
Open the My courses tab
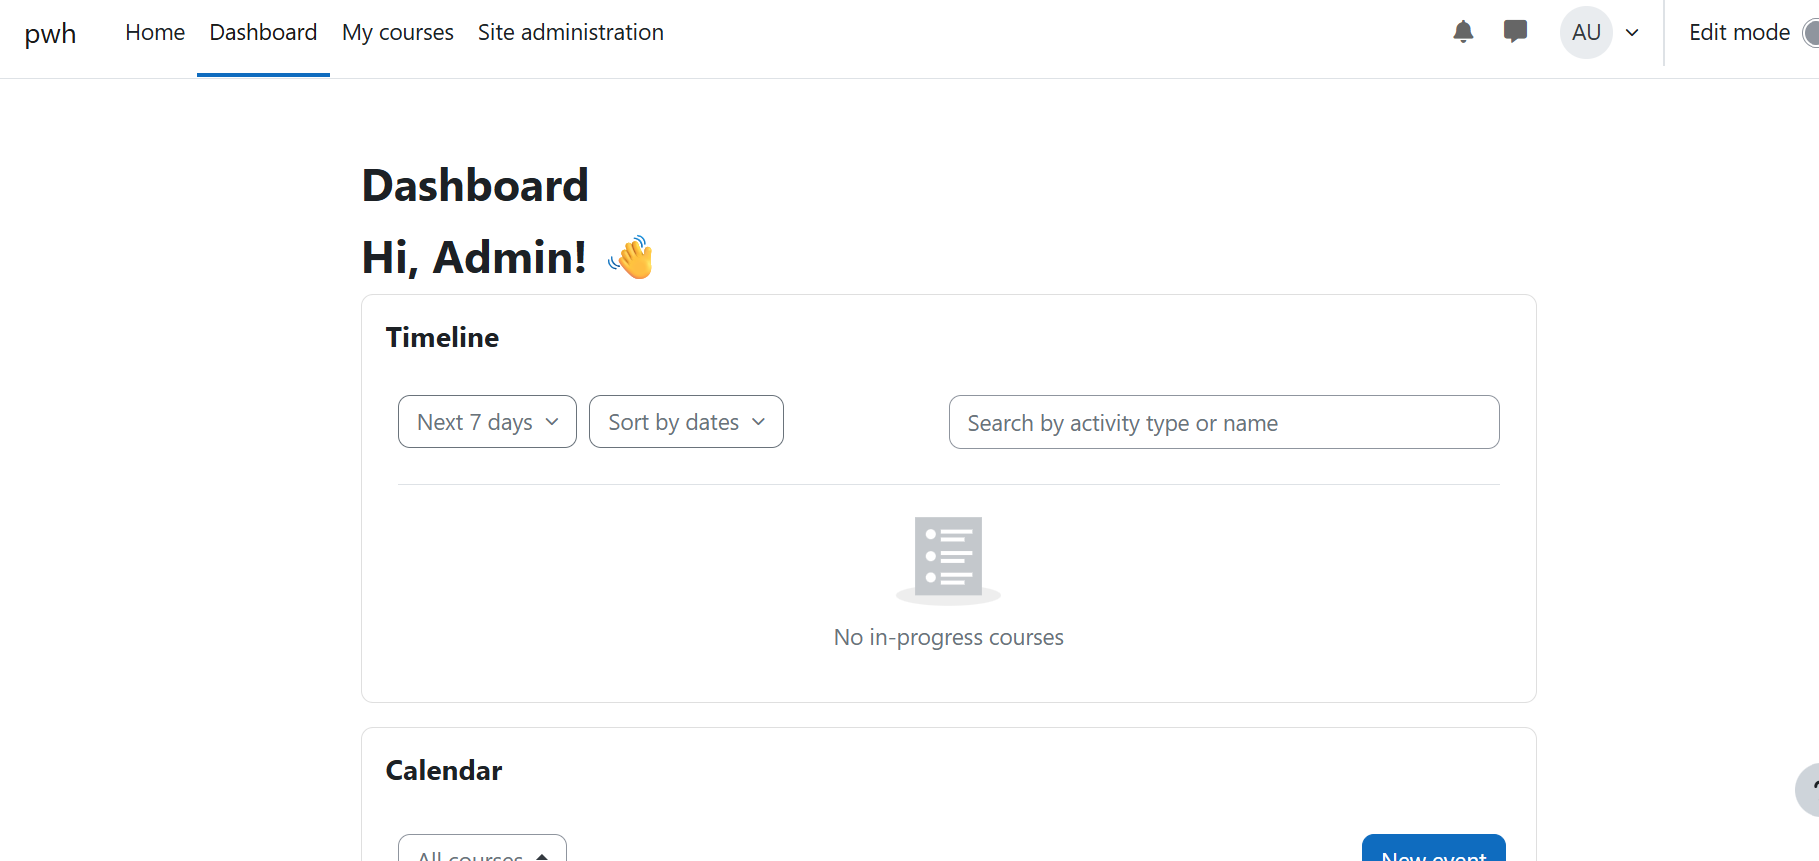point(398,33)
